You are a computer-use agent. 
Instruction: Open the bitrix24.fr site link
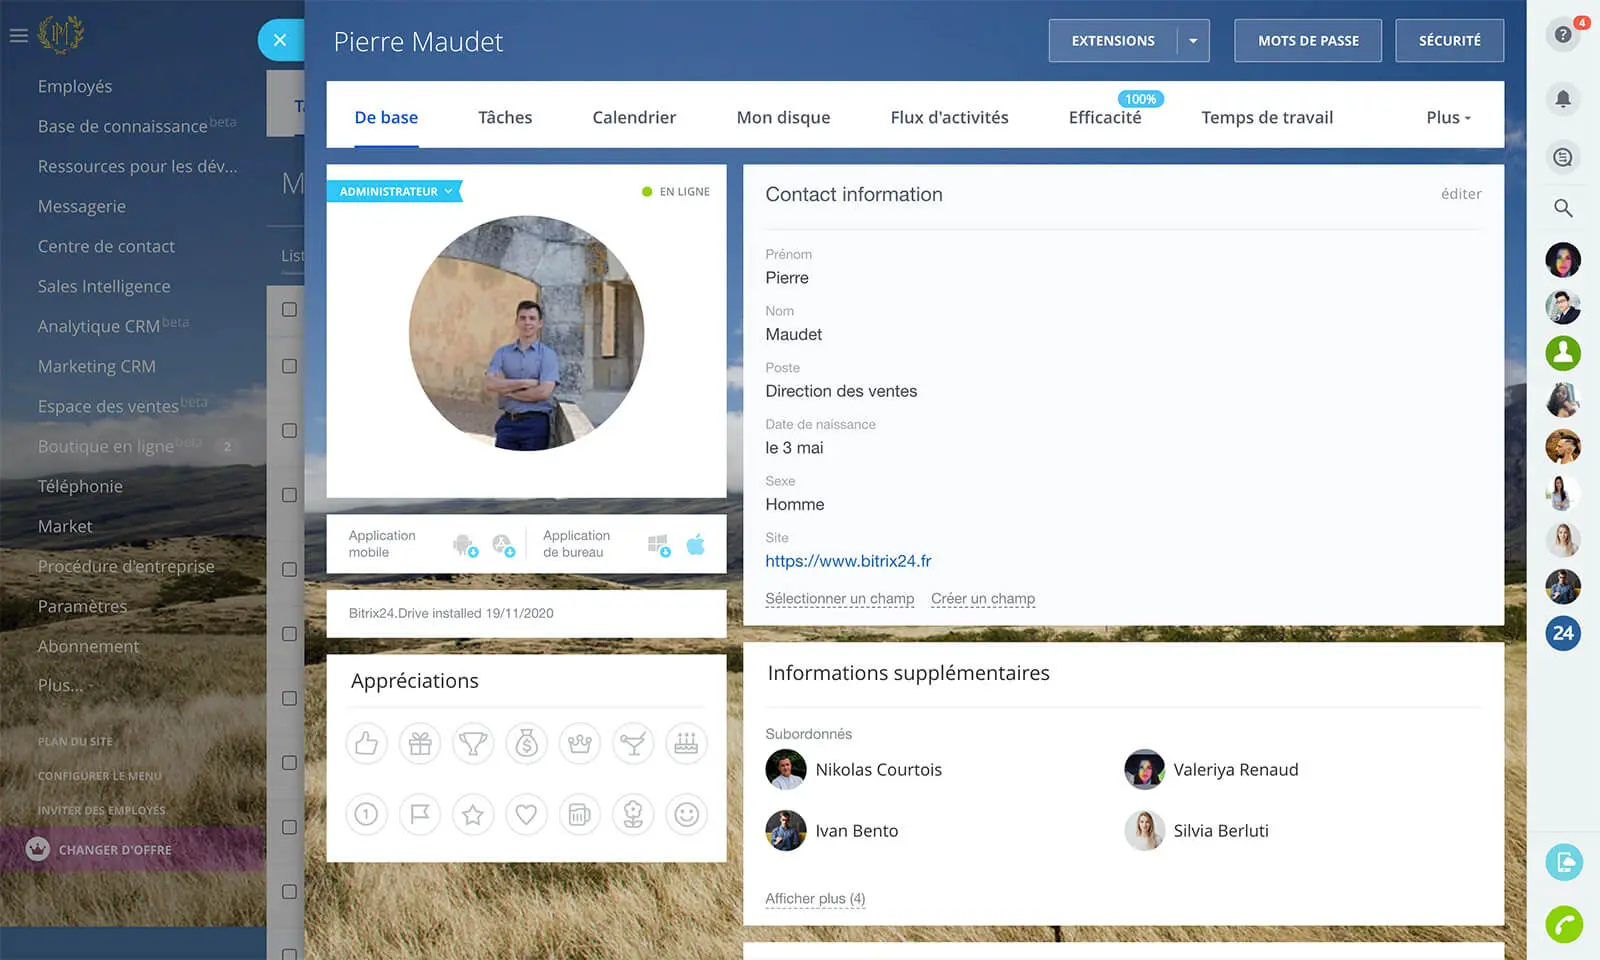click(x=848, y=561)
